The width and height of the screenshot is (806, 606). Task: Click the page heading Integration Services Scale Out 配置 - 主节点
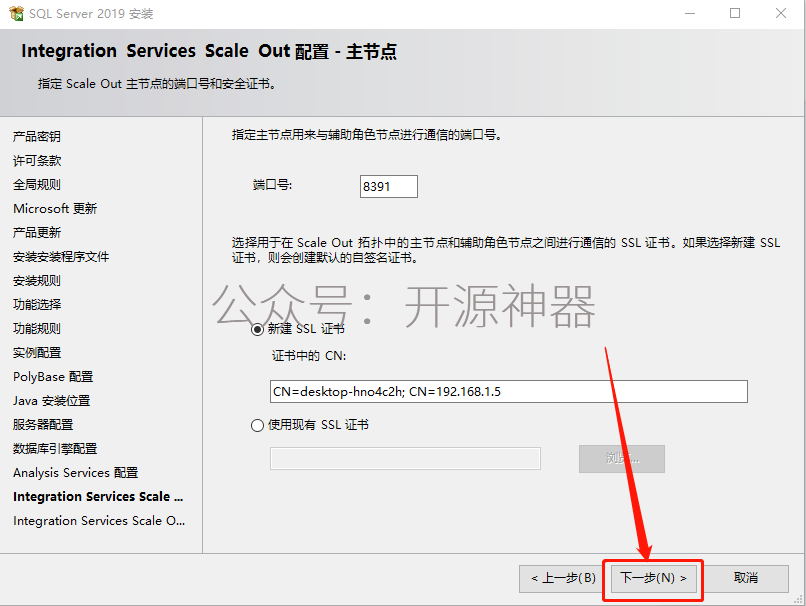(209, 51)
